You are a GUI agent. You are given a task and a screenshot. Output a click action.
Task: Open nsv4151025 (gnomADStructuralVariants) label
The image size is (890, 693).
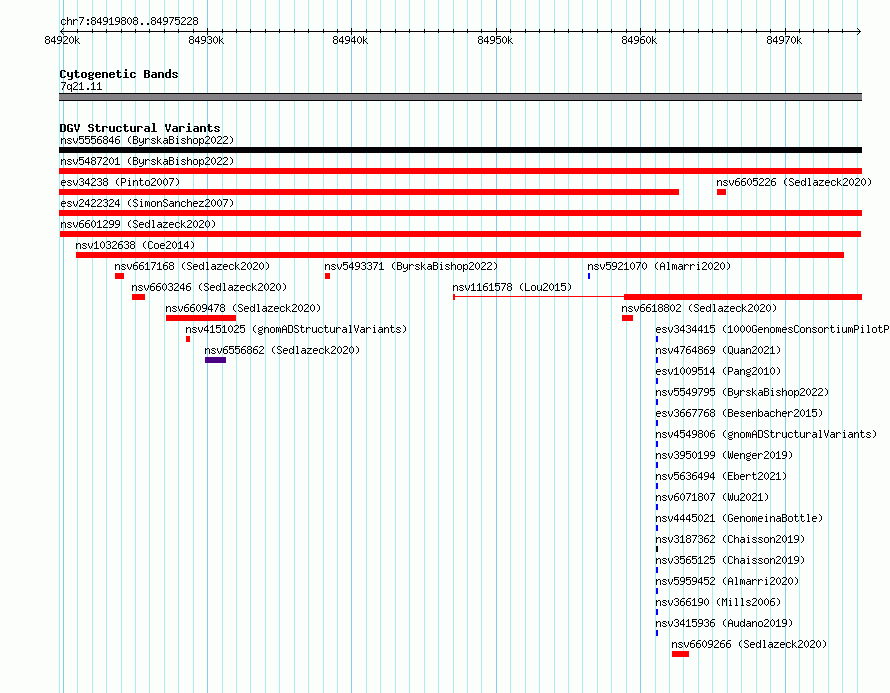[x=296, y=329]
